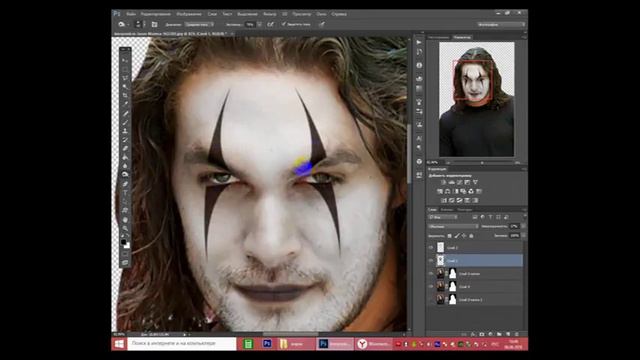640x360 pixels.
Task: Add a Brightness/Contrast adjustment
Action: point(444,182)
